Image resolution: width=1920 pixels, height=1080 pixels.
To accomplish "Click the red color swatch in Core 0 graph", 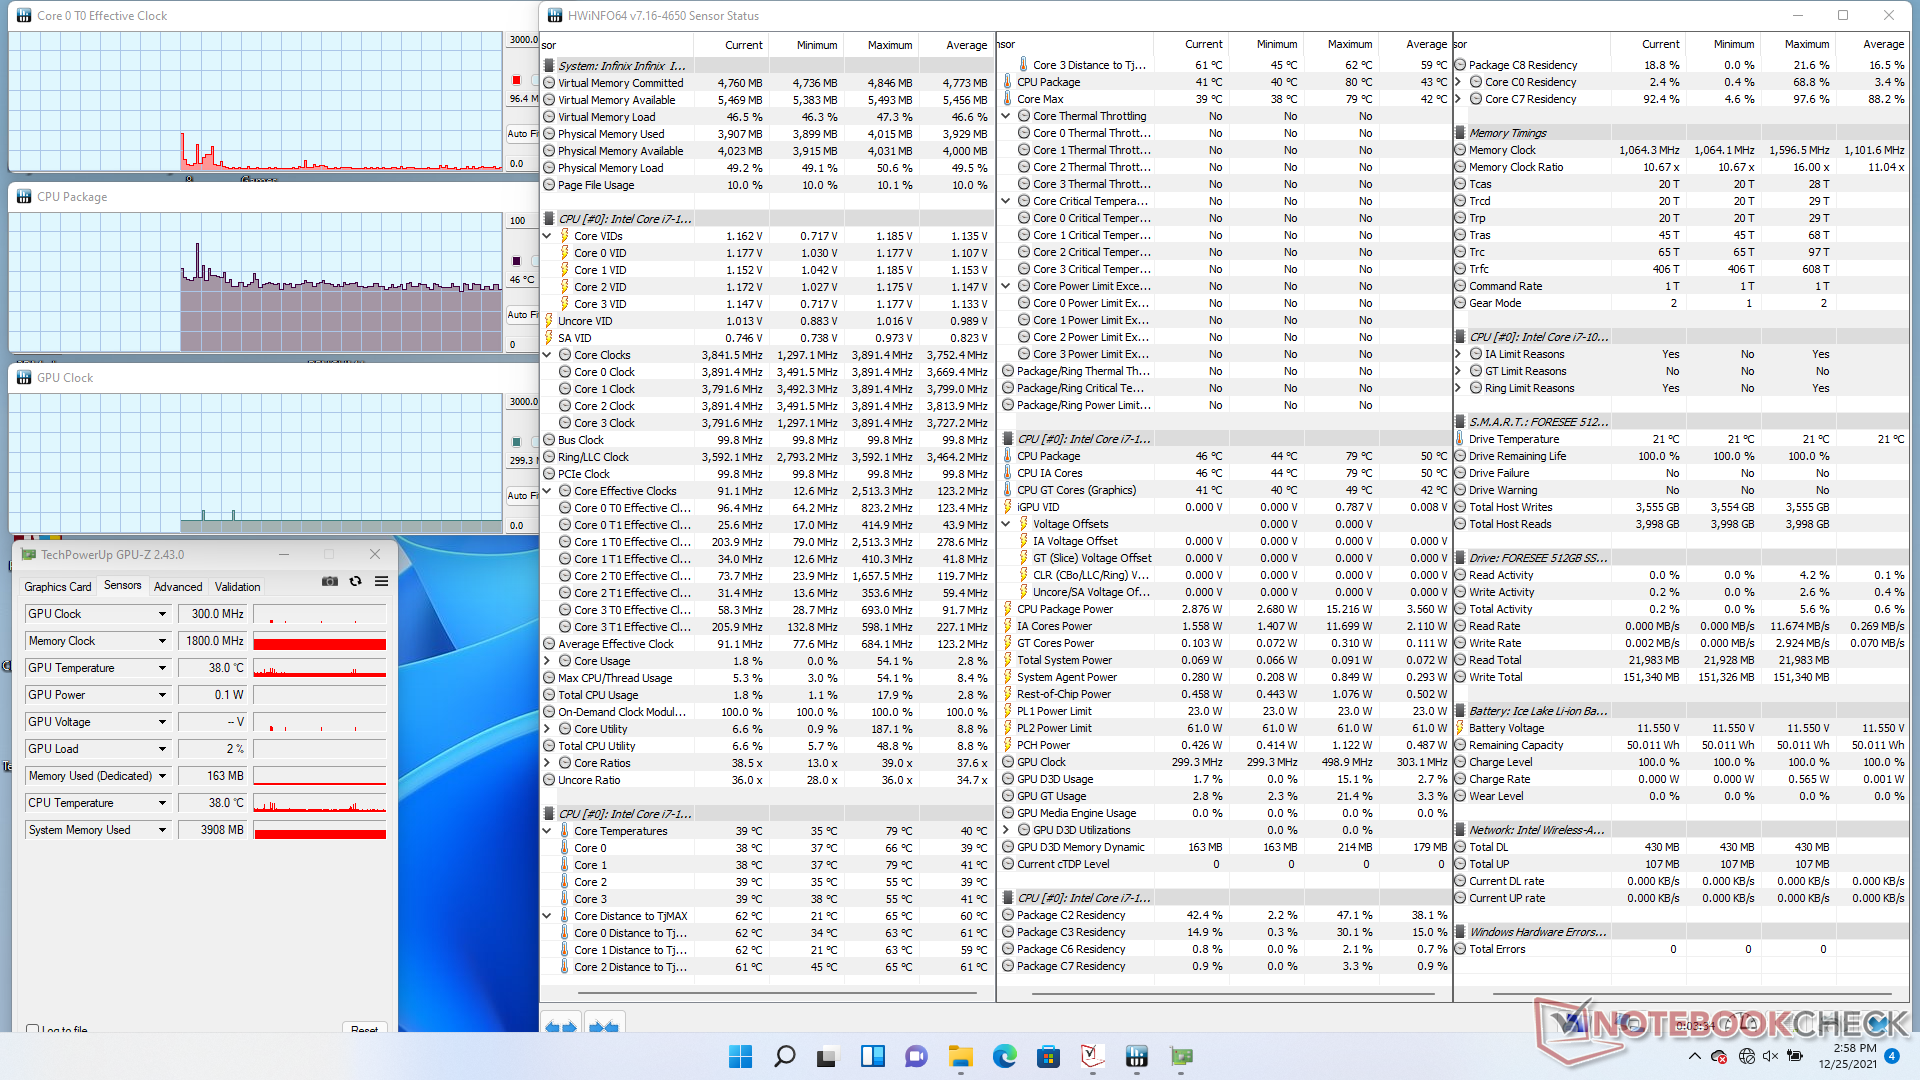I will point(517,80).
